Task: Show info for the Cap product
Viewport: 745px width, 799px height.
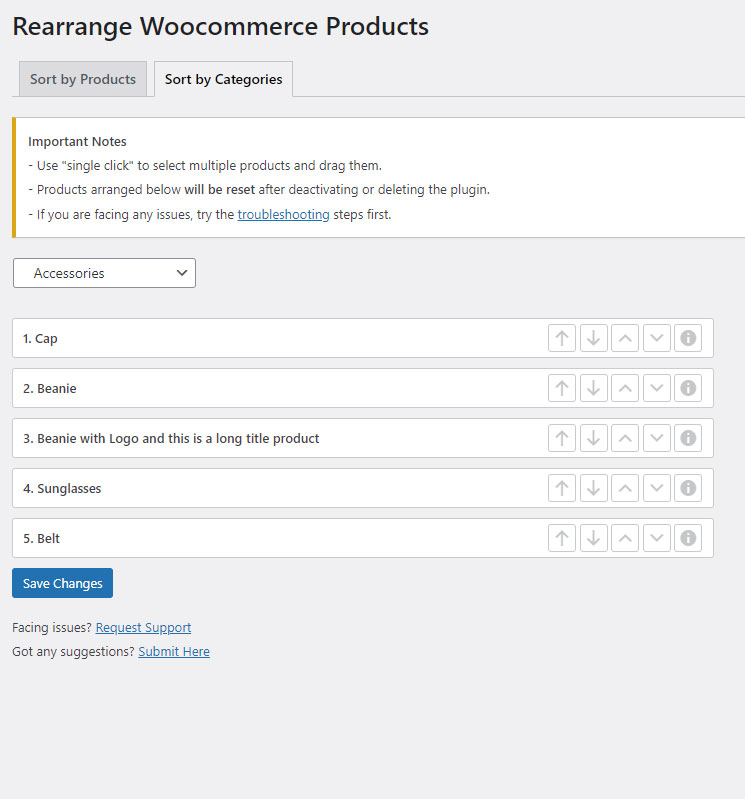Action: click(x=688, y=338)
